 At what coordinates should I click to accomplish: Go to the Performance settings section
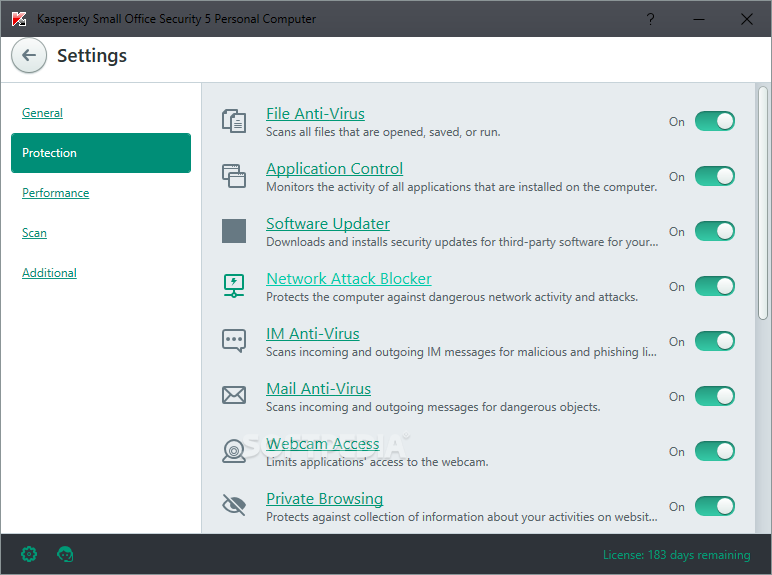pos(56,192)
